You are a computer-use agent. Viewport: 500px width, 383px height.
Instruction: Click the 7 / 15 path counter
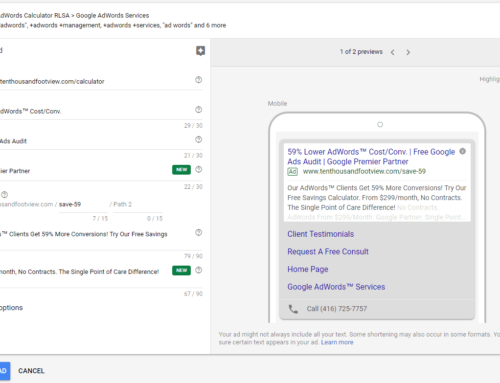100,219
